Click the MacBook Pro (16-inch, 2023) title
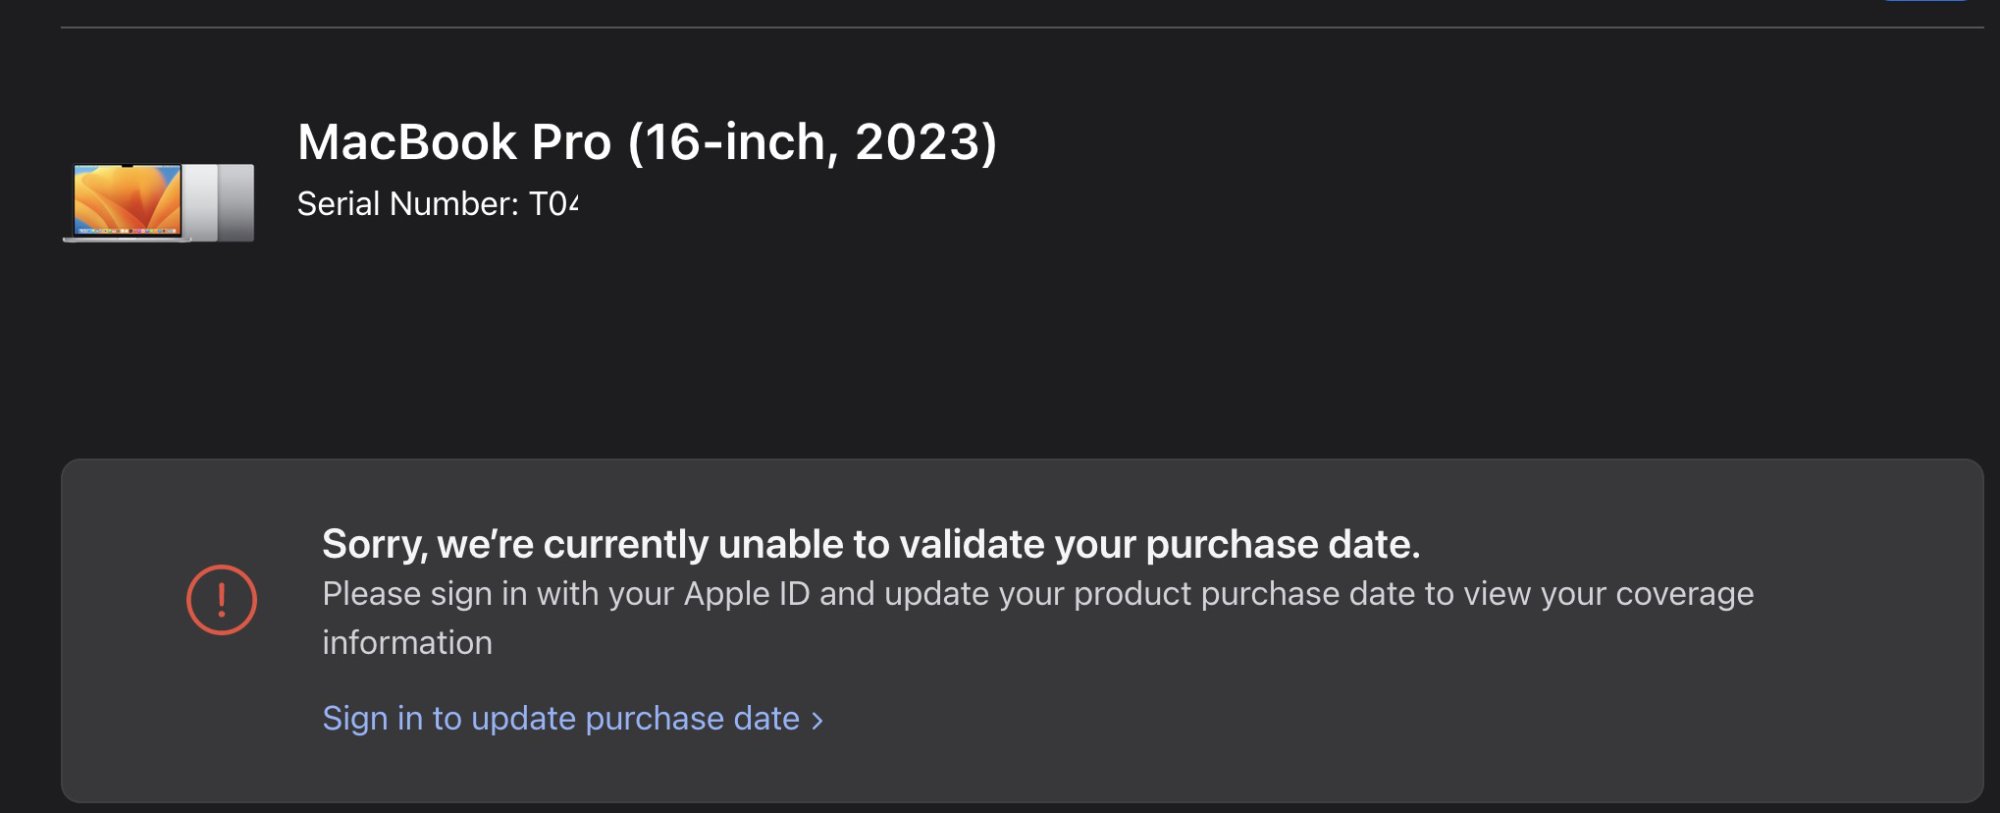The height and width of the screenshot is (813, 2000). click(x=646, y=142)
